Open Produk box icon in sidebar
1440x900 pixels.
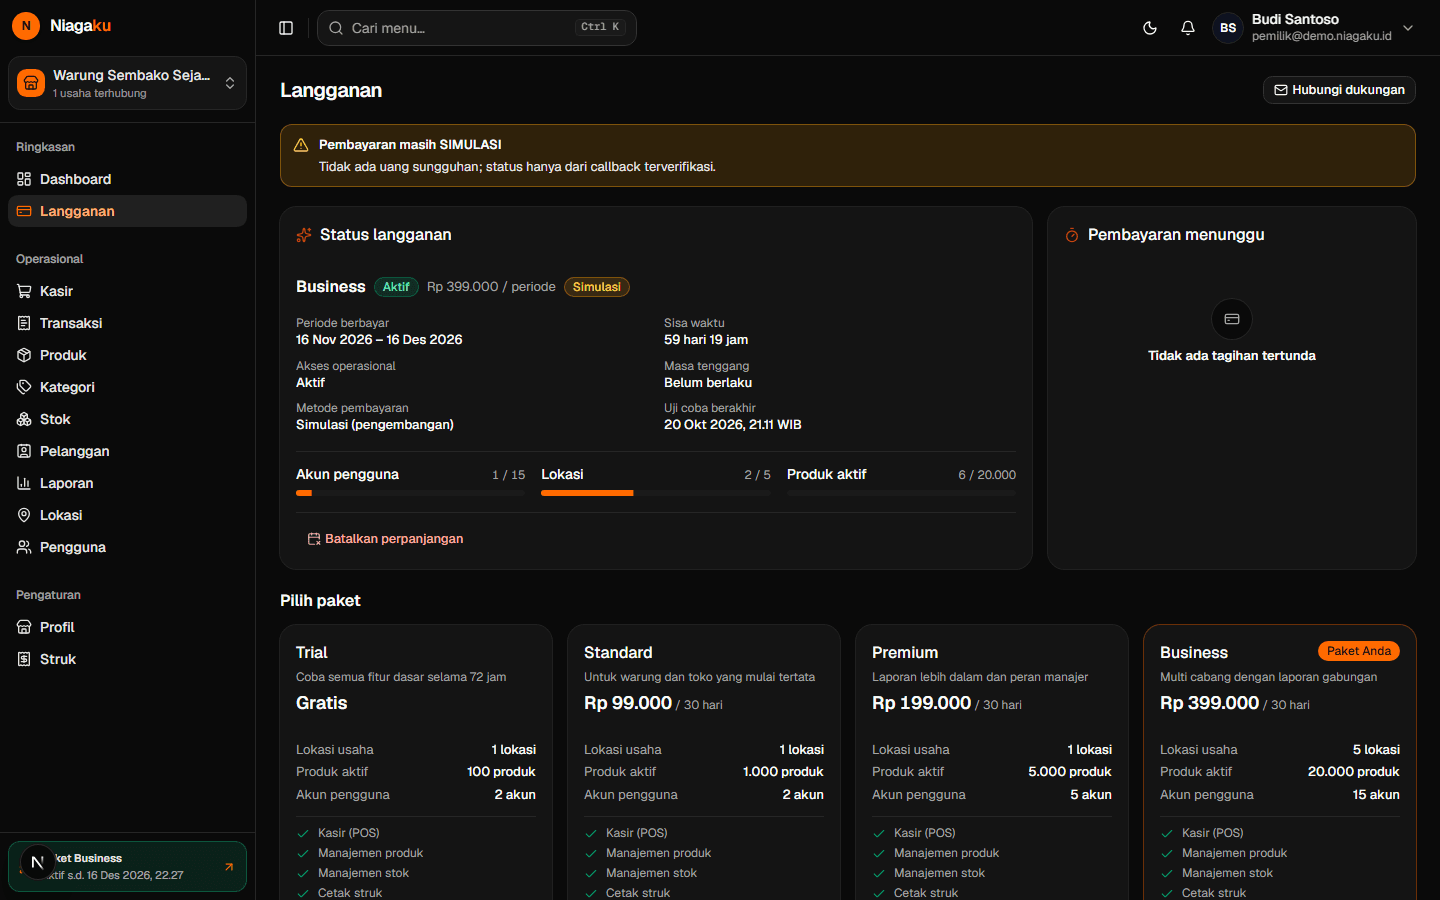pyautogui.click(x=24, y=355)
